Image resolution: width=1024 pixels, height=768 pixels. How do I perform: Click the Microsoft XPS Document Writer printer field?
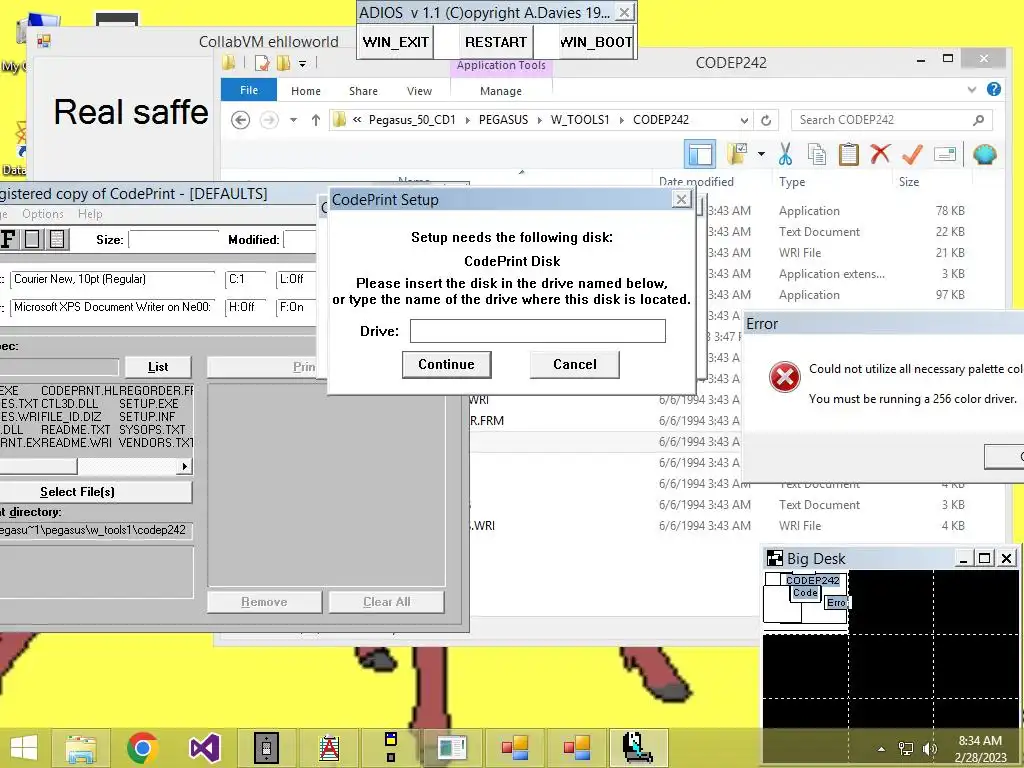[112, 307]
